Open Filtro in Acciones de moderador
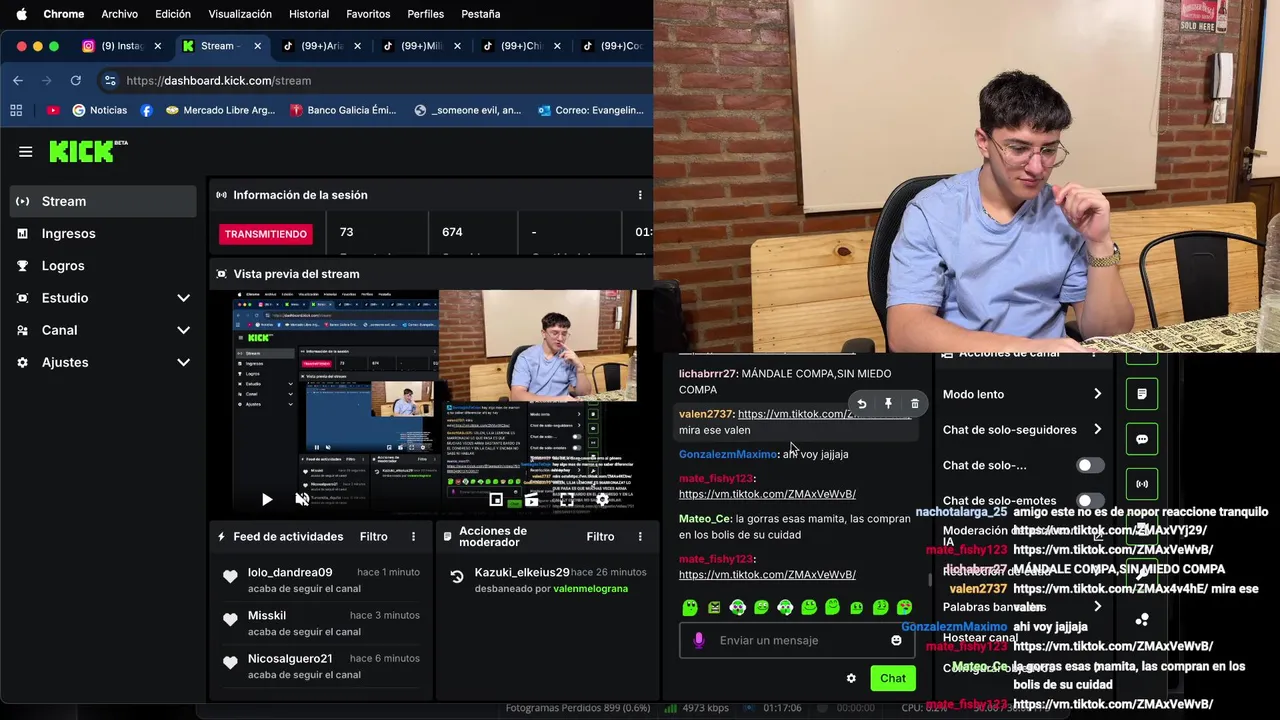 coord(600,537)
